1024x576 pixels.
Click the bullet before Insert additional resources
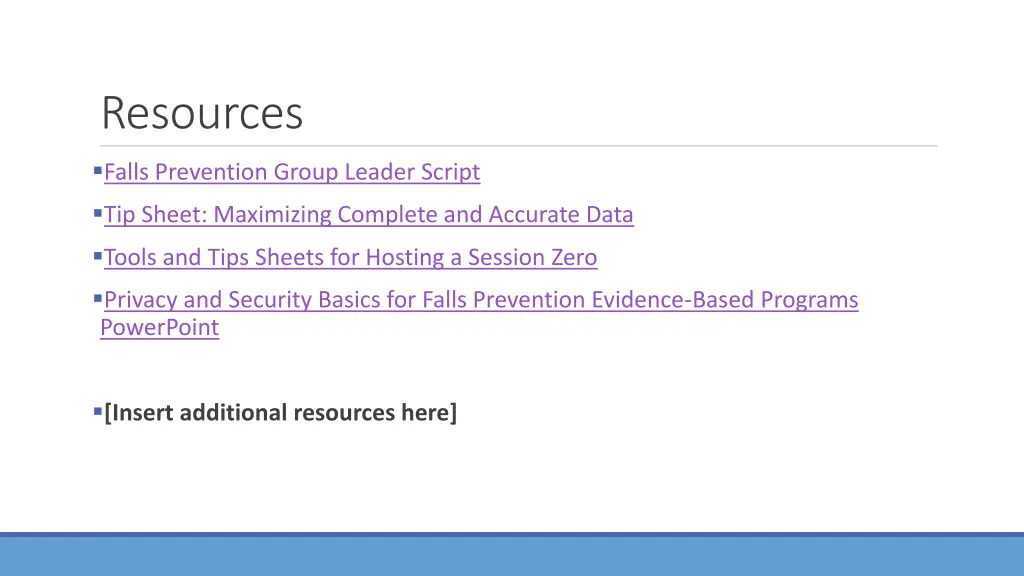click(97, 411)
